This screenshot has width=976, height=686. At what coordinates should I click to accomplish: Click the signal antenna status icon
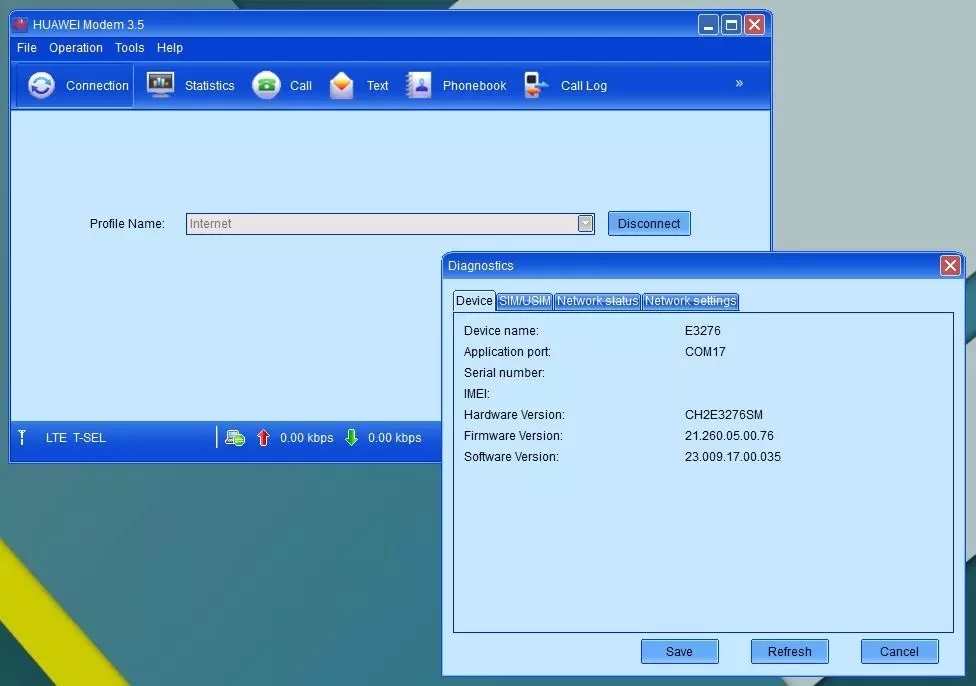click(x=22, y=438)
